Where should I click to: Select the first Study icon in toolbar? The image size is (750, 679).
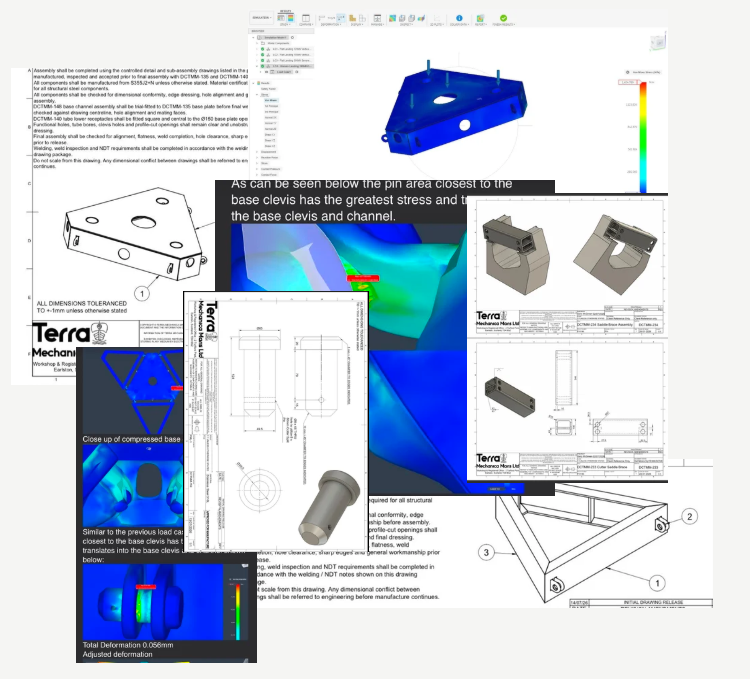click(281, 18)
